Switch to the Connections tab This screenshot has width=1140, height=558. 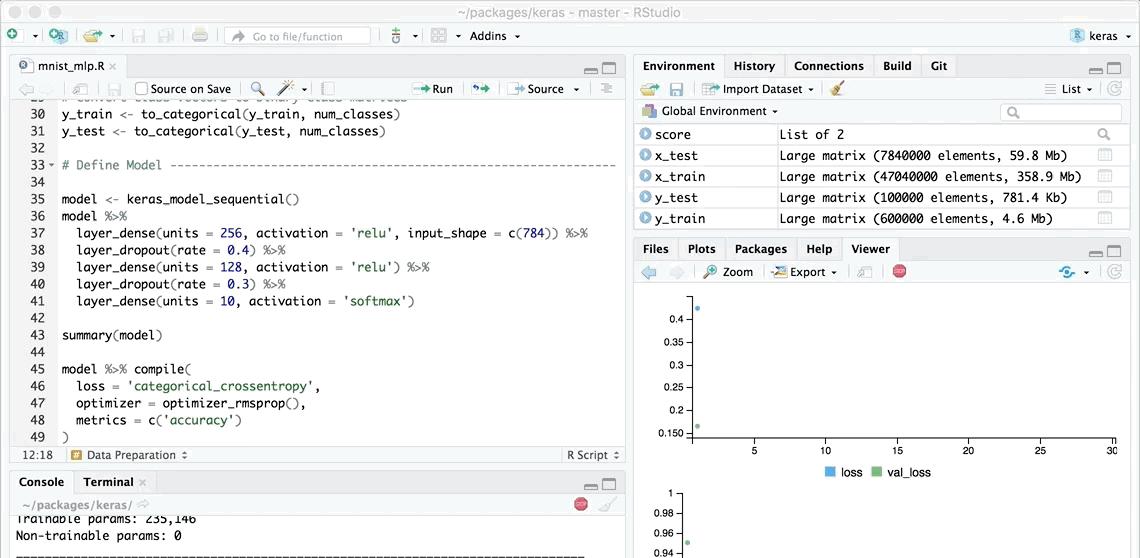829,65
